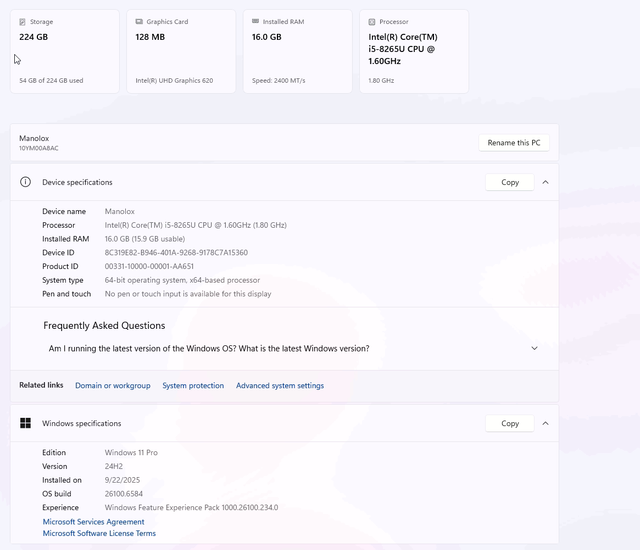
Task: Expand the latest Windows version FAQ chevron
Action: pyautogui.click(x=534, y=348)
